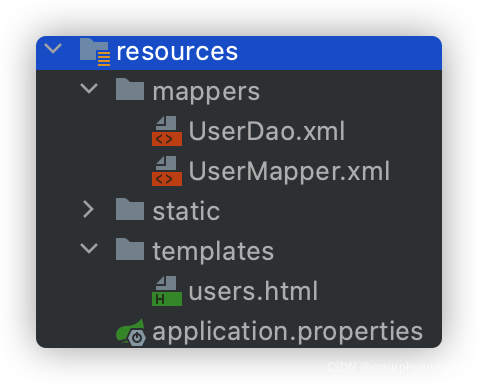Click the resources folder icon
Viewport: 478px width, 384px height.
95,52
